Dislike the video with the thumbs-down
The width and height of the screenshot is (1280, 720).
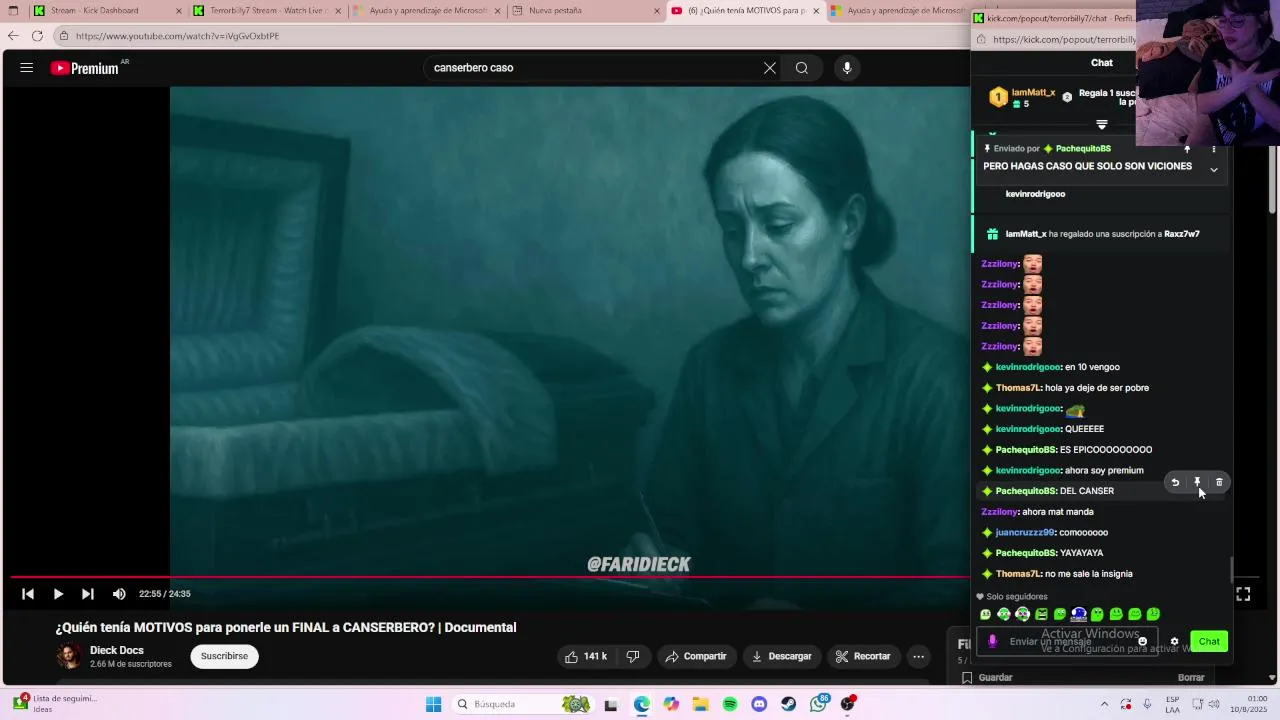tap(633, 656)
